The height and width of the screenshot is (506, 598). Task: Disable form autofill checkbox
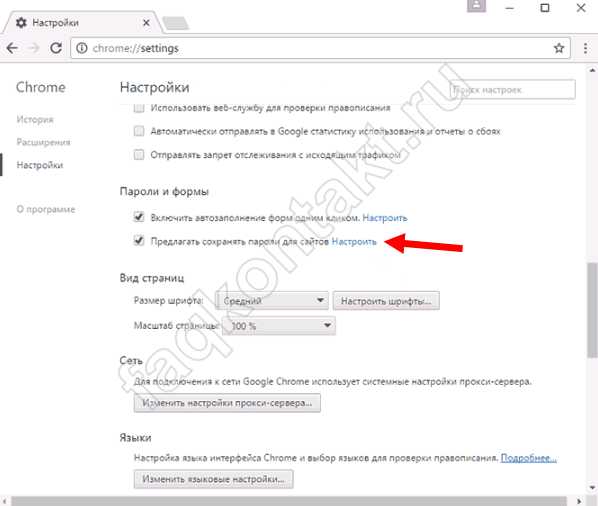139,217
